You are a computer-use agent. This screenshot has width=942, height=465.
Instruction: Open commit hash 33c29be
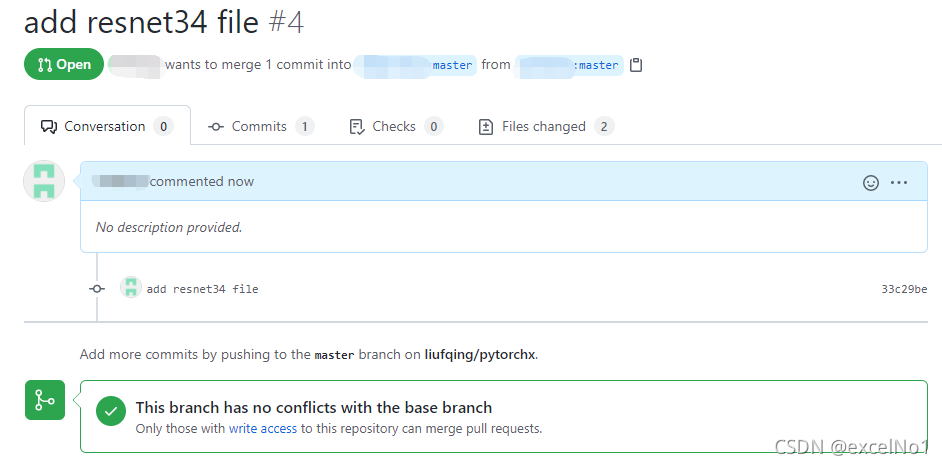click(903, 289)
